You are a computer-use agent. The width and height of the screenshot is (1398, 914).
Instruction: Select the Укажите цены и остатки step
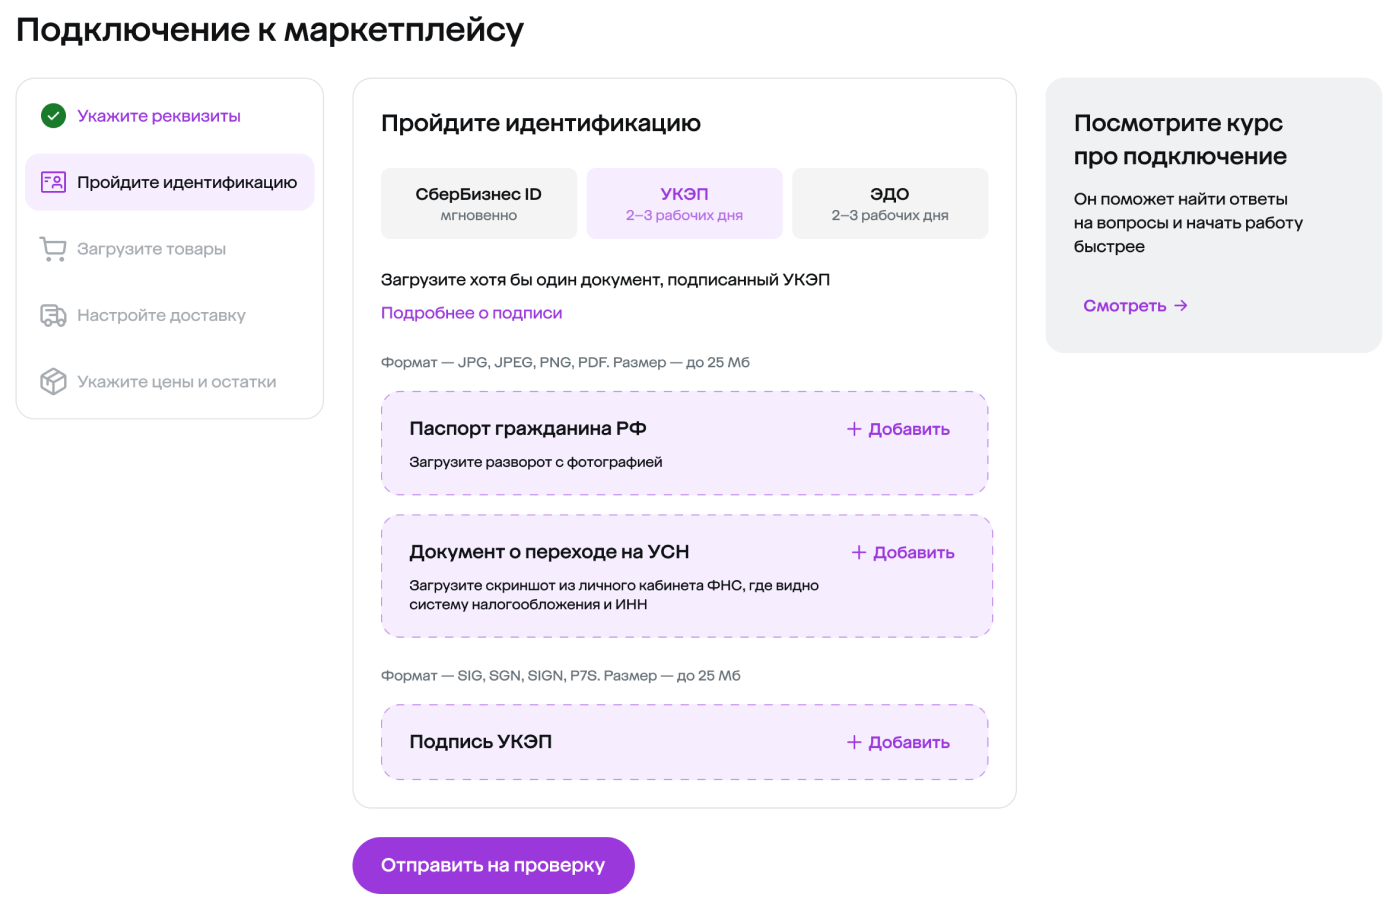pos(176,382)
